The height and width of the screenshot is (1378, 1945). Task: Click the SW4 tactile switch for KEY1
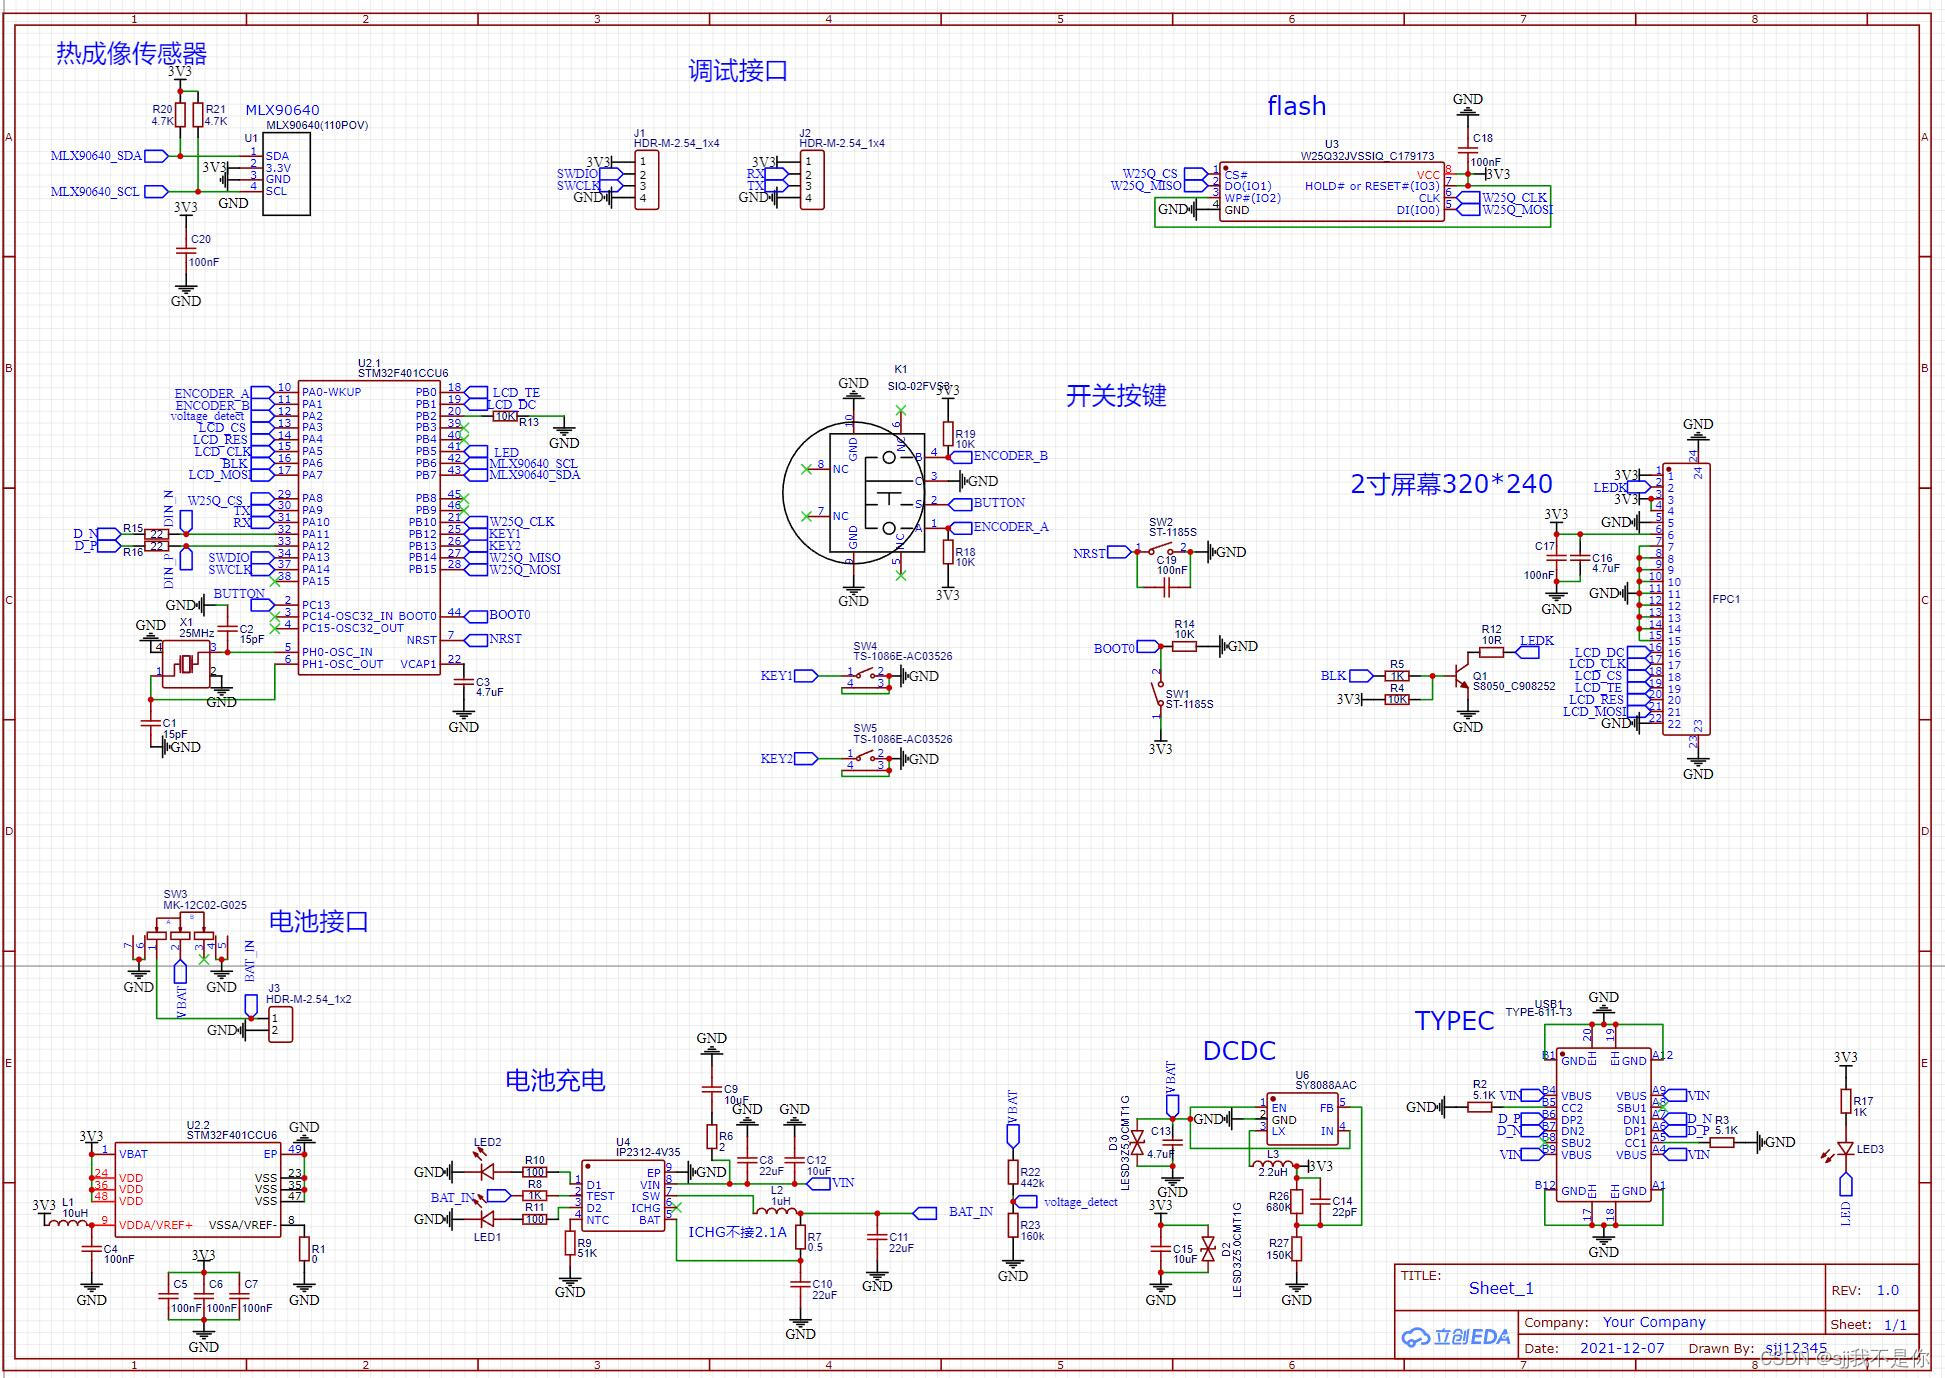click(x=867, y=676)
